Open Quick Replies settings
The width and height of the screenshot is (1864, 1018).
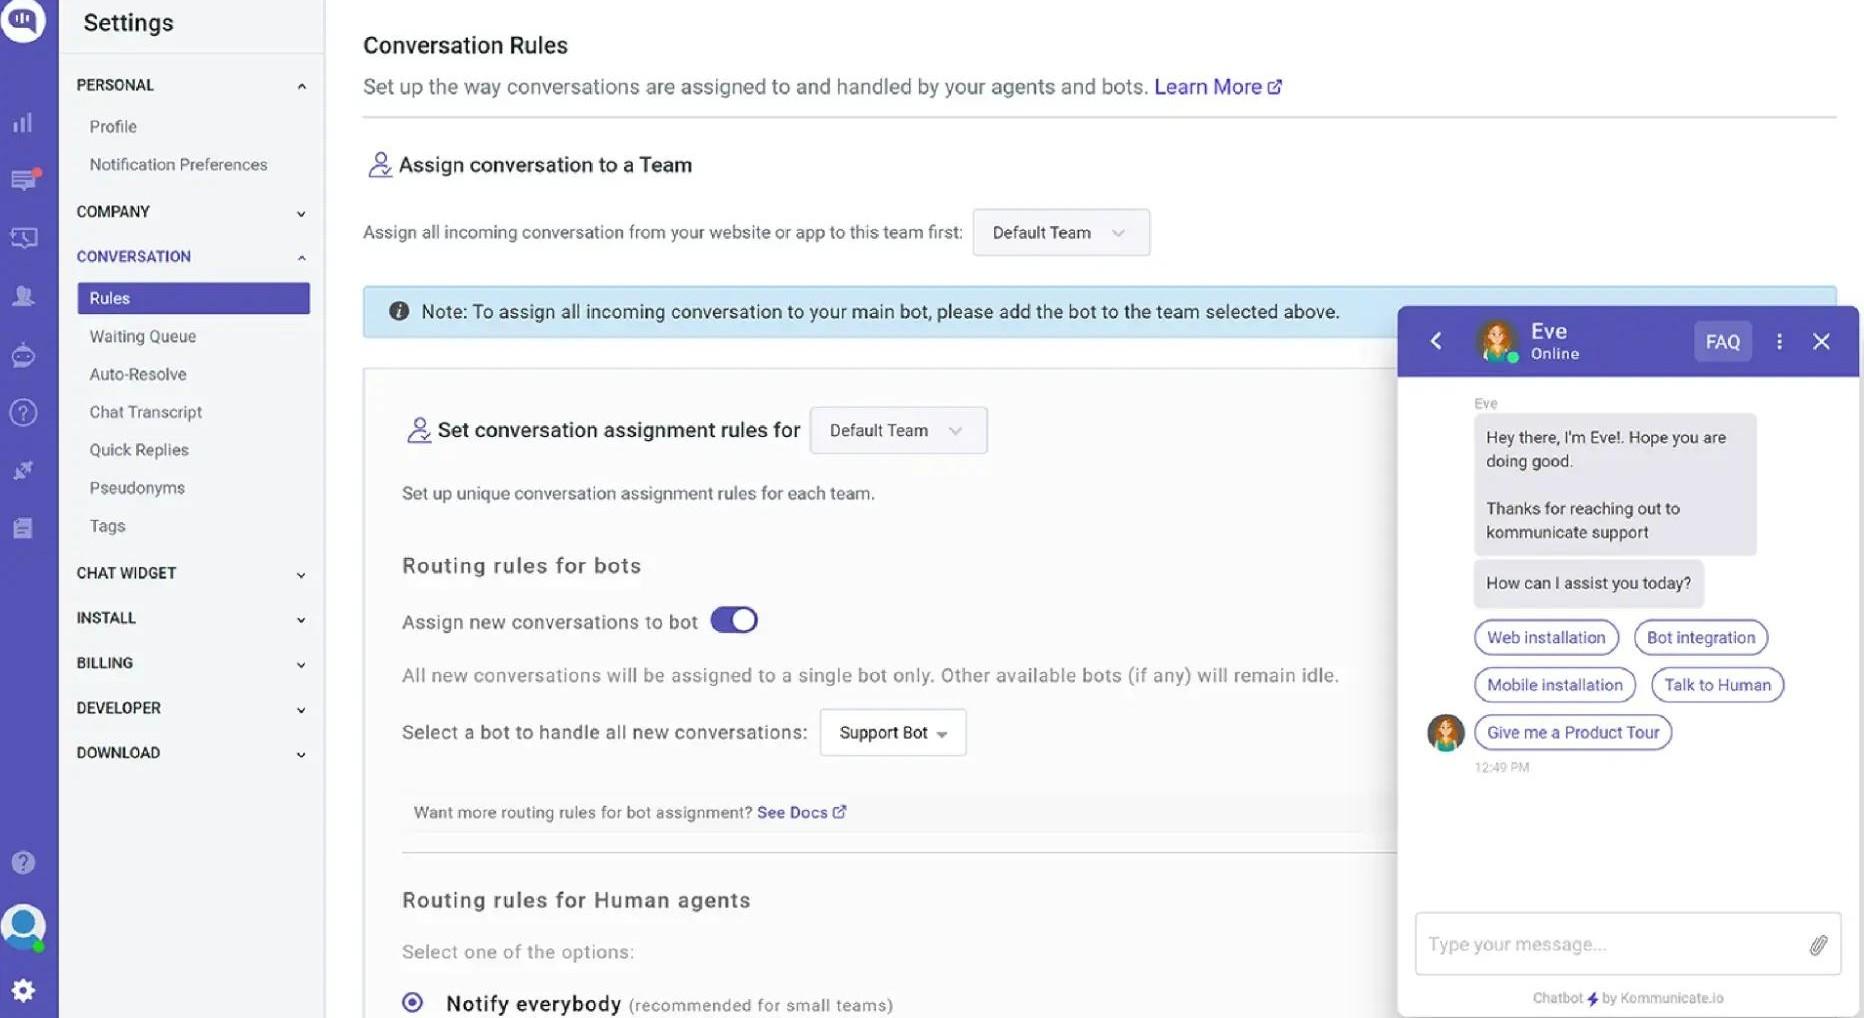[x=139, y=450]
